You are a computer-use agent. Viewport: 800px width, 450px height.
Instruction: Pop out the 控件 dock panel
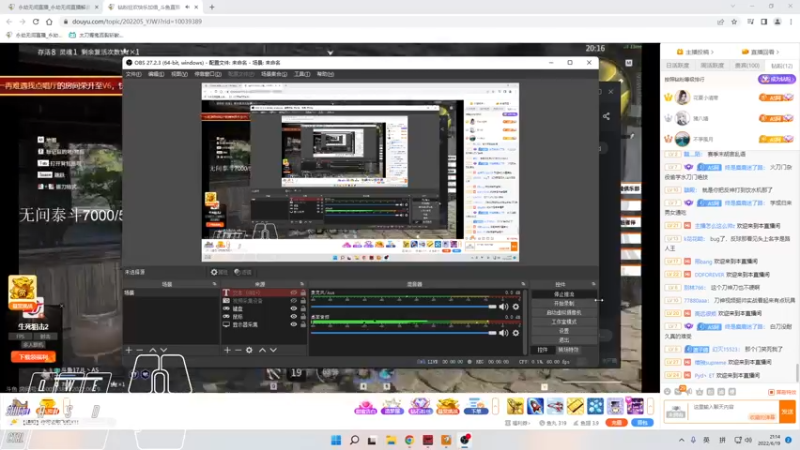[x=593, y=284]
